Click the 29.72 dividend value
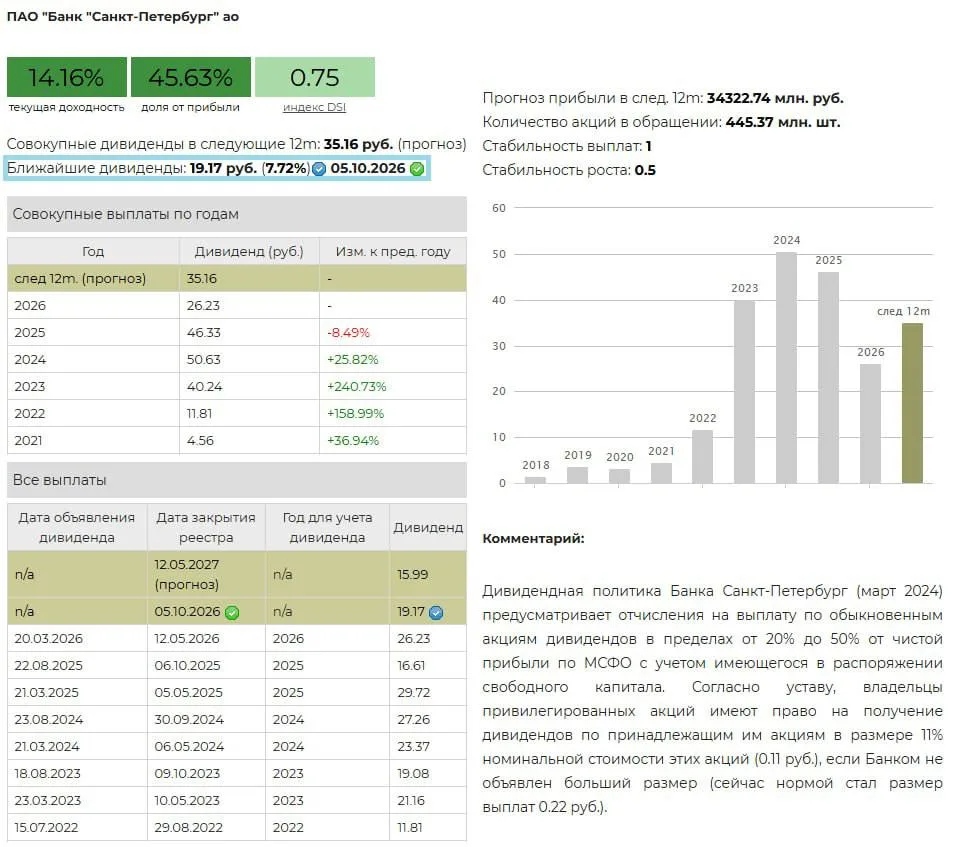This screenshot has height=847, width=954. (414, 693)
